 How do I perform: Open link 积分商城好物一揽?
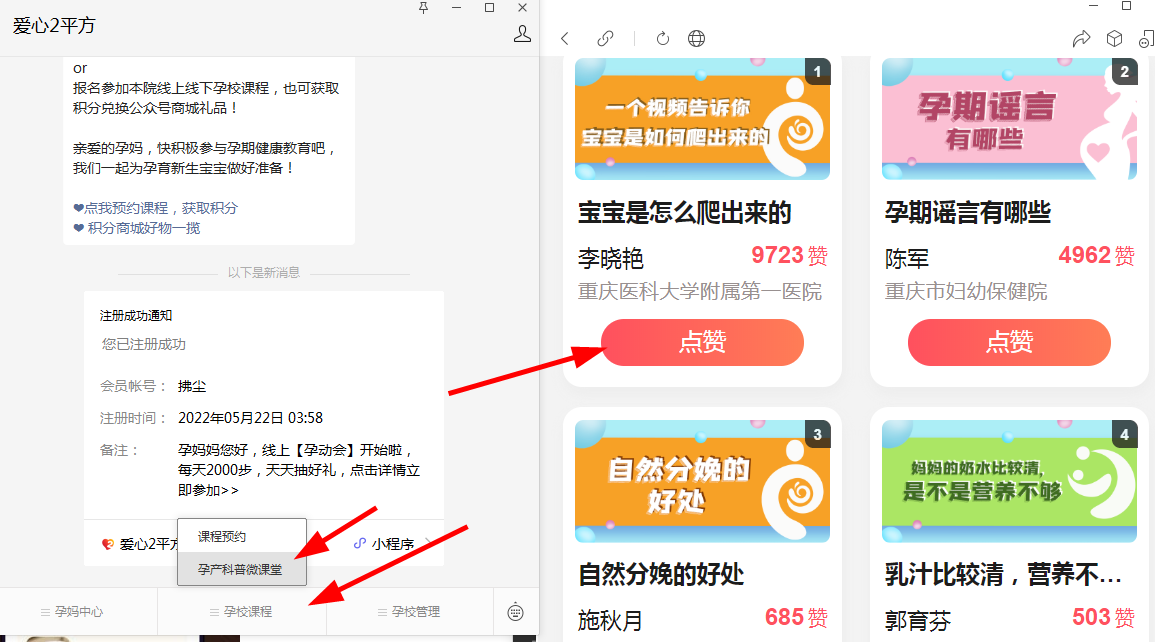coord(137,228)
